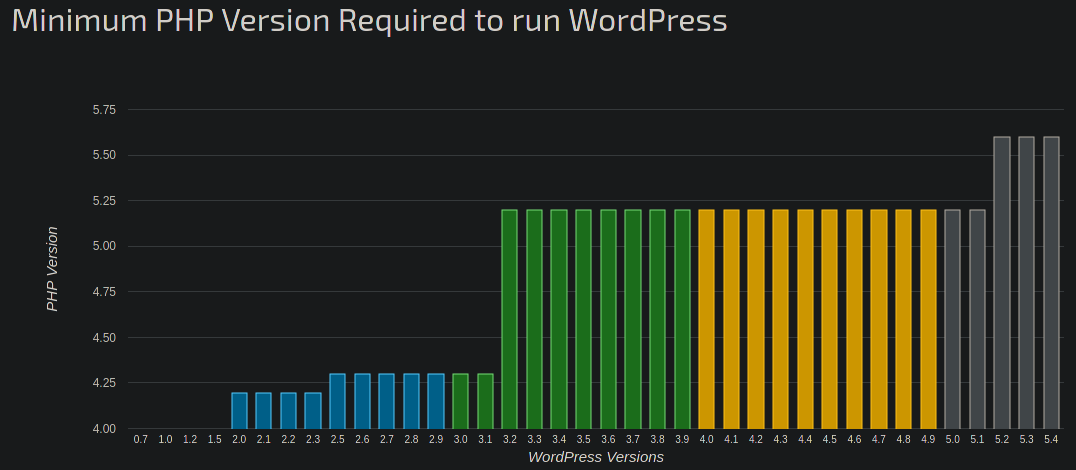Select the orange bar for version 4.9

point(928,319)
